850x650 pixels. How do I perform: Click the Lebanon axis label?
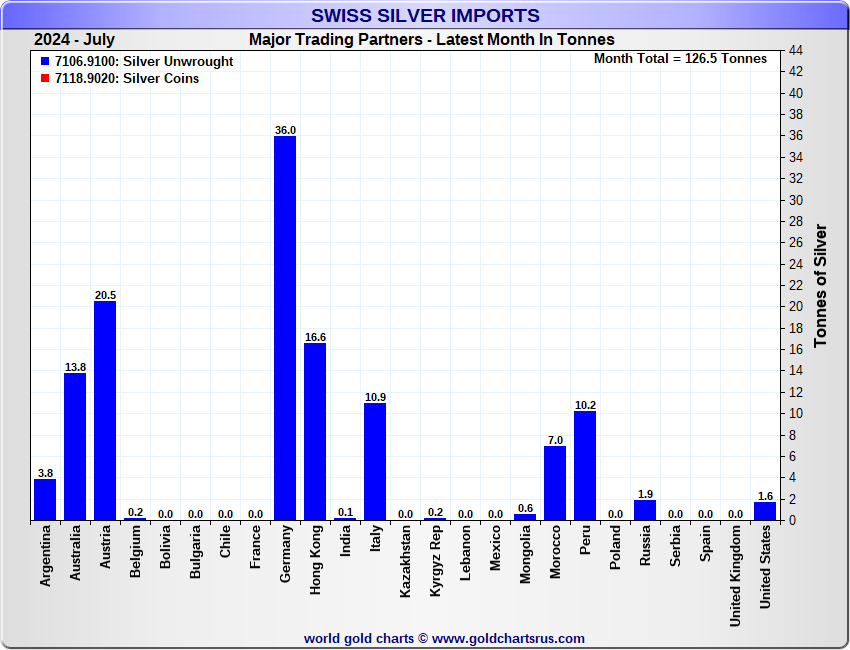pos(465,553)
